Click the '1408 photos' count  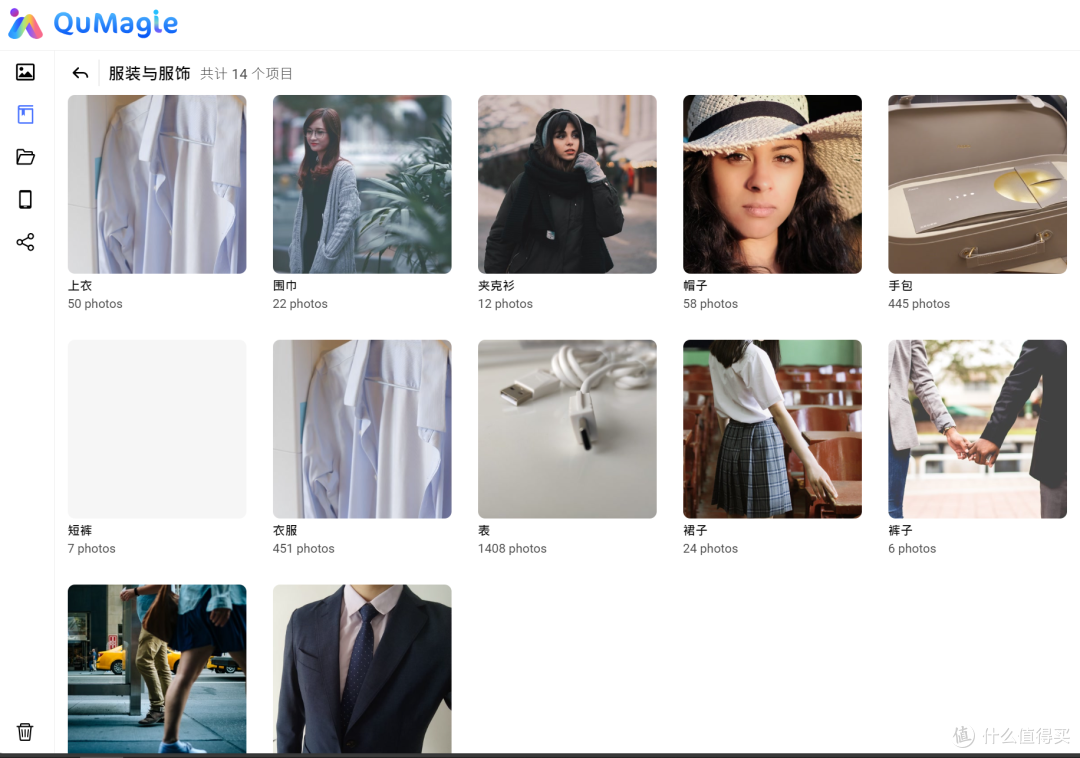[x=512, y=549]
